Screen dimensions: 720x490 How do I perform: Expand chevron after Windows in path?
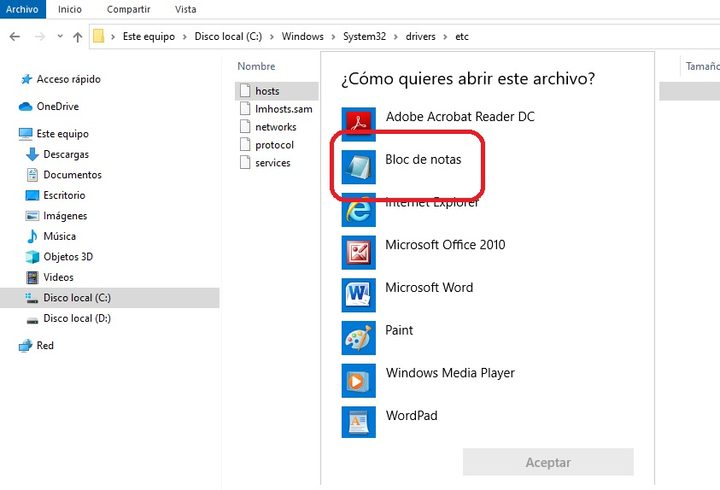[x=333, y=37]
